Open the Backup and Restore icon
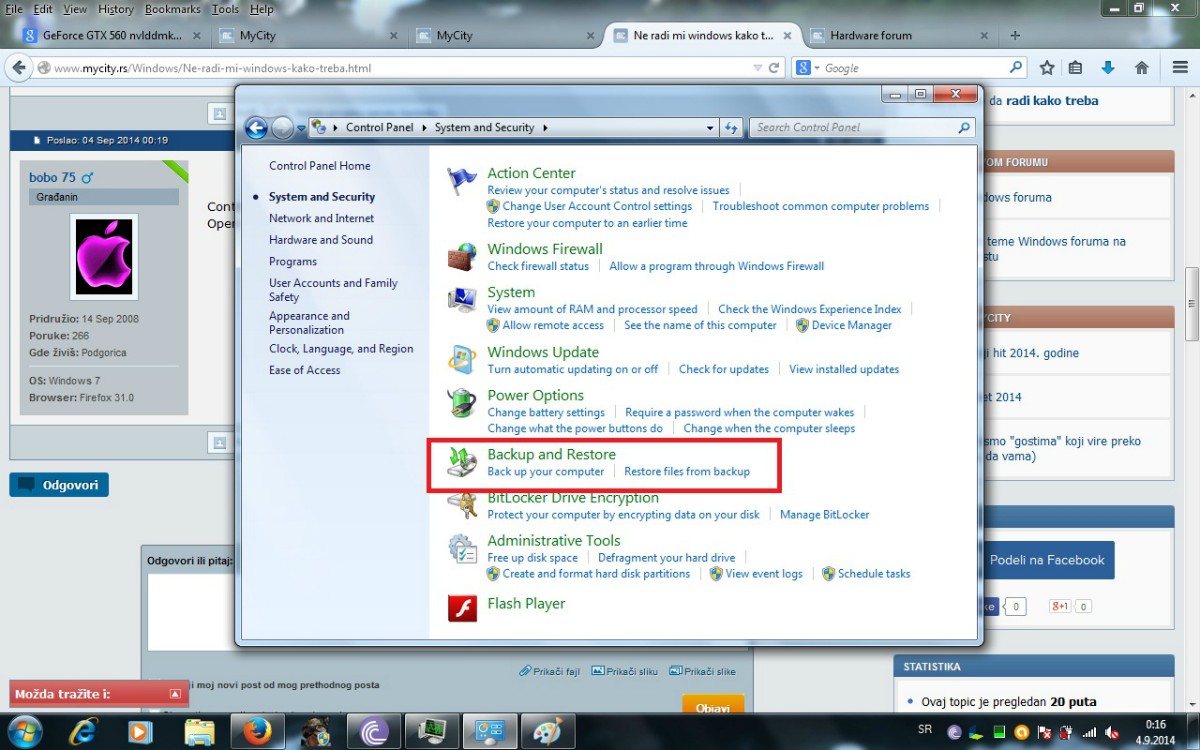This screenshot has height=750, width=1200. pyautogui.click(x=462, y=462)
